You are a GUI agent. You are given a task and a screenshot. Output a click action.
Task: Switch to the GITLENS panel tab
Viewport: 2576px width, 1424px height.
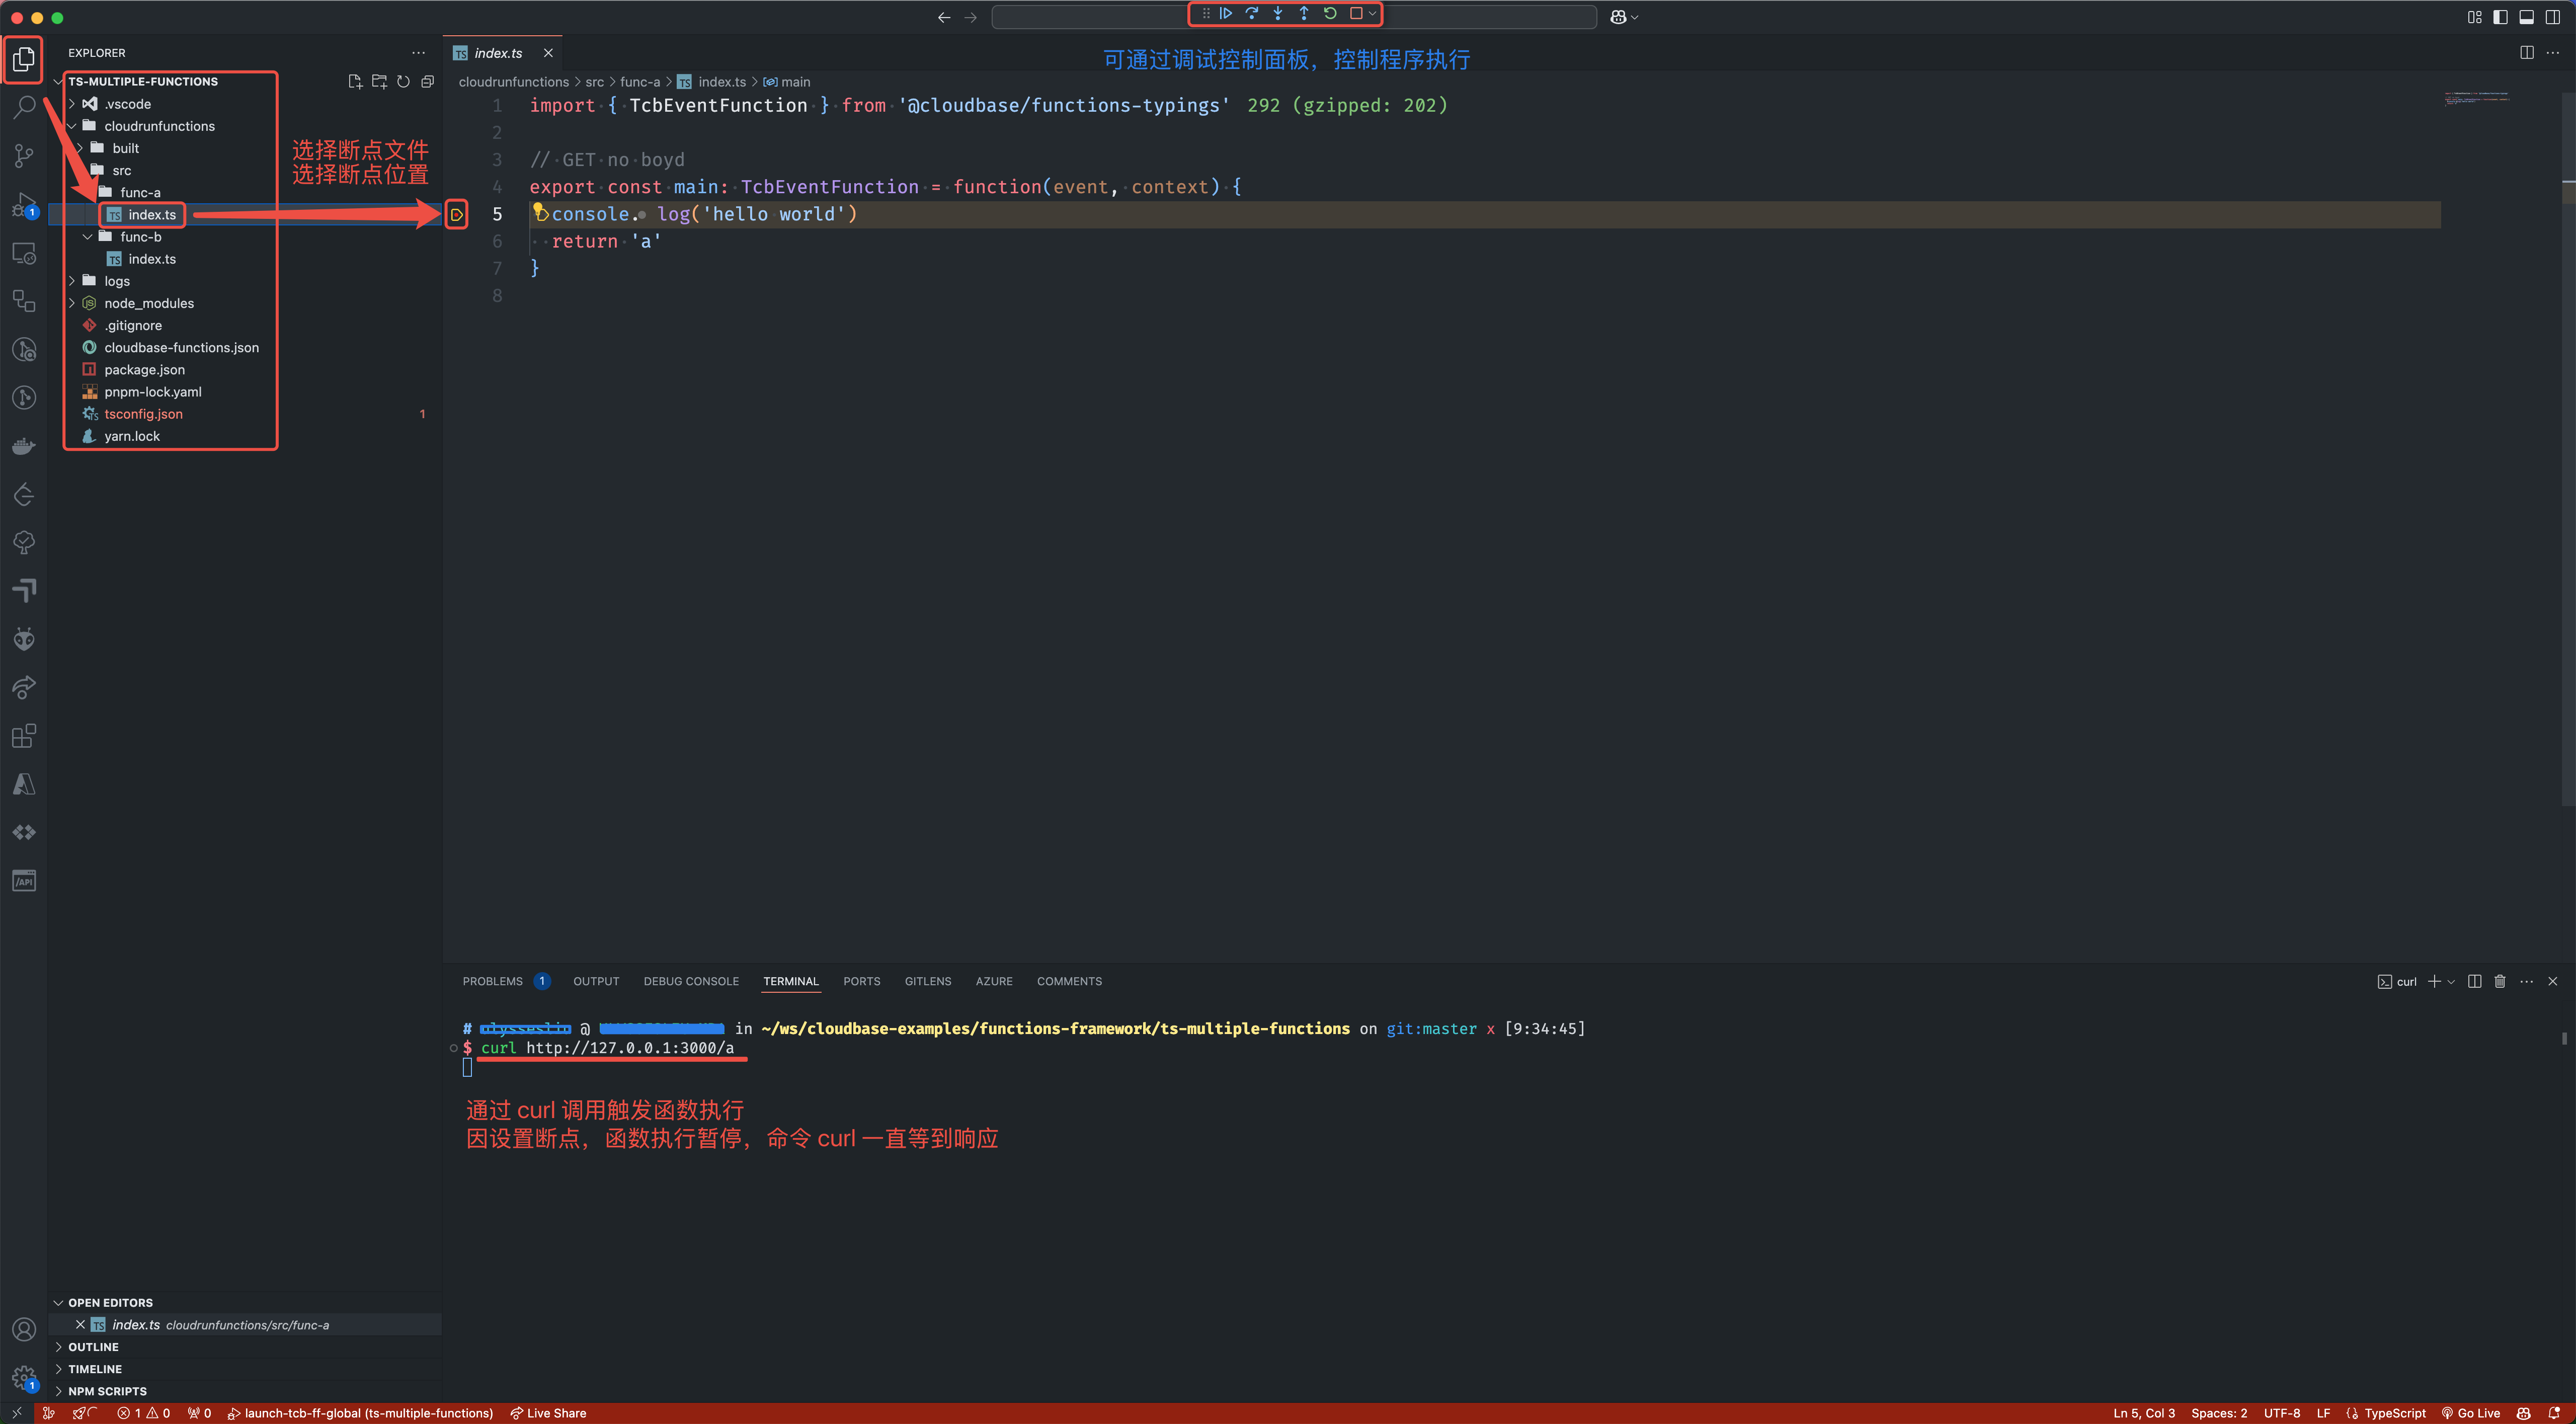928,981
